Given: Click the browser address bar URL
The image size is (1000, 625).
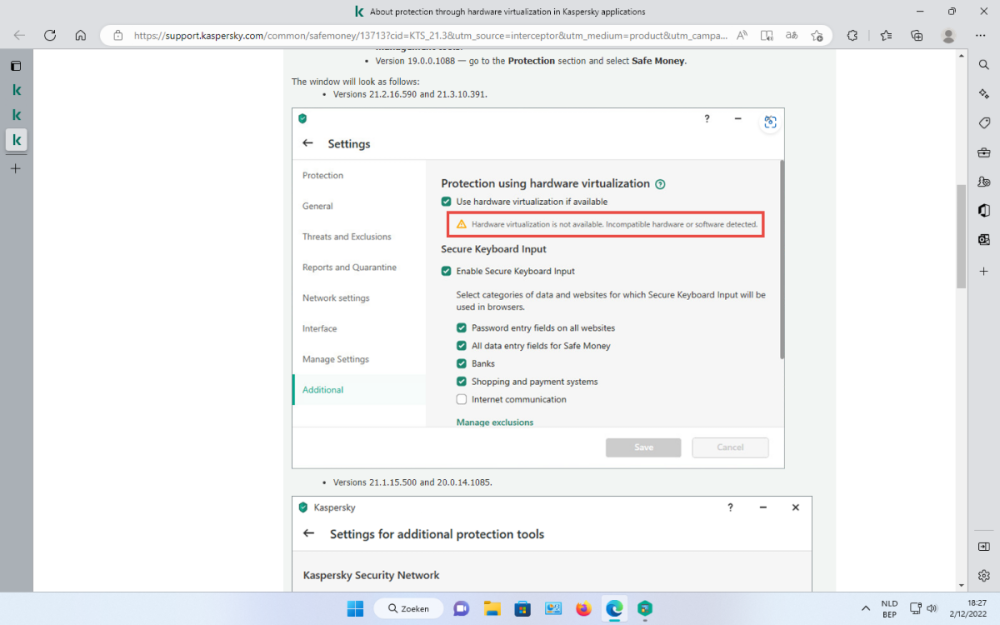Looking at the screenshot, I should [430, 36].
